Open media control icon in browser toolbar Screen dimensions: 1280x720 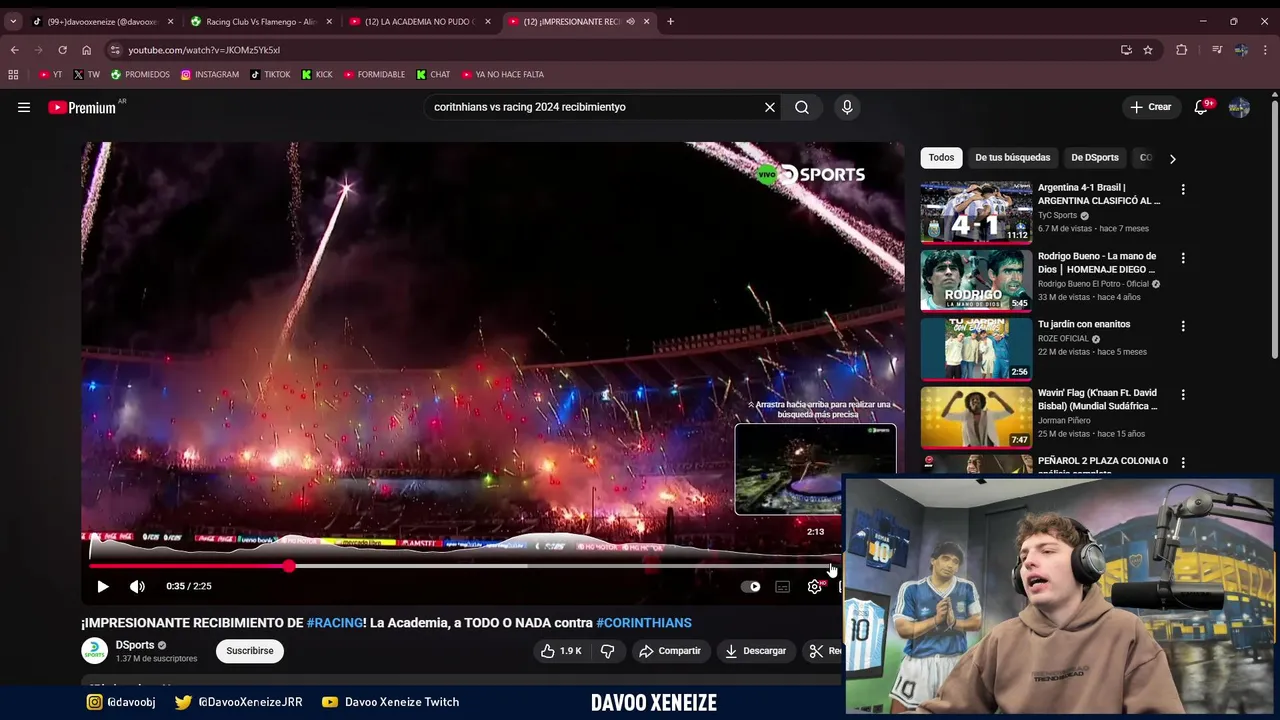[1216, 50]
